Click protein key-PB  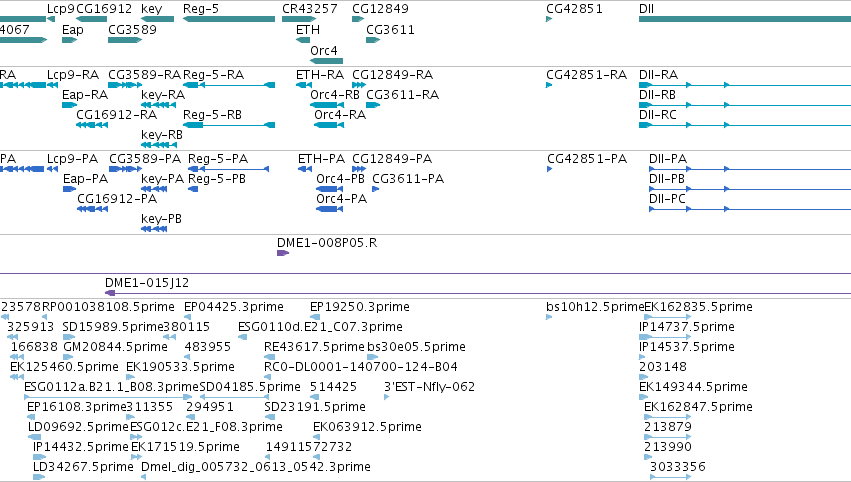click(161, 219)
